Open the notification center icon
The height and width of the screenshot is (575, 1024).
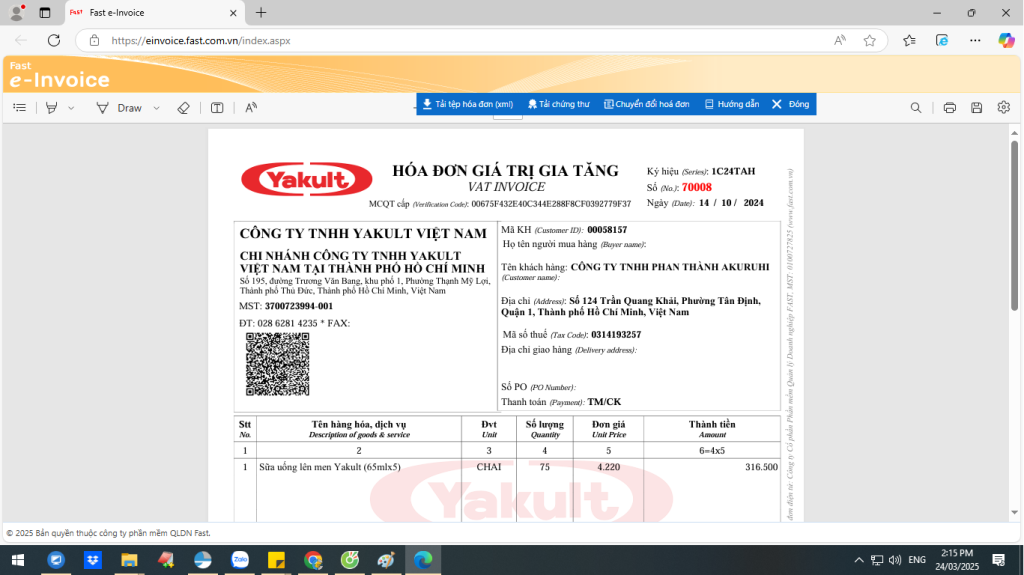click(x=999, y=560)
